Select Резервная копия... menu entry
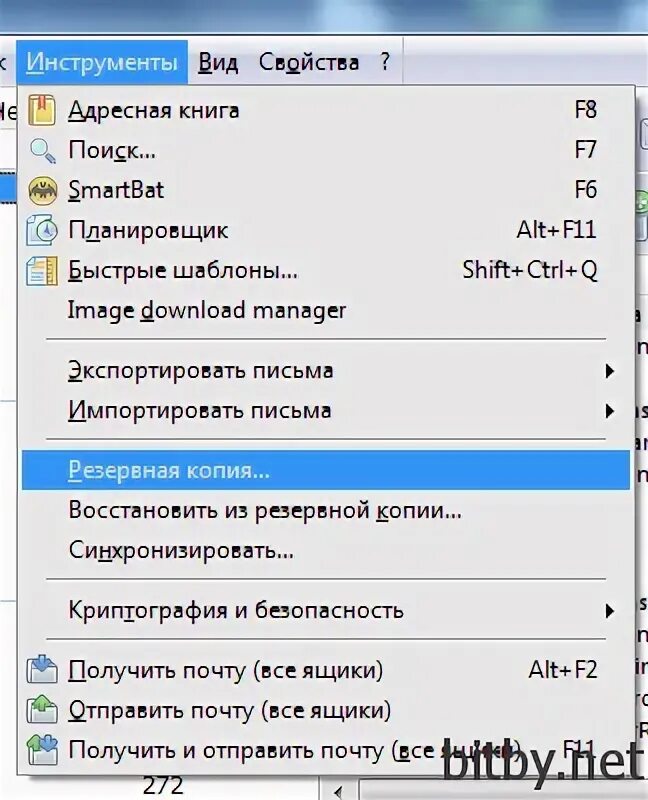The width and height of the screenshot is (648, 800). coord(168,470)
